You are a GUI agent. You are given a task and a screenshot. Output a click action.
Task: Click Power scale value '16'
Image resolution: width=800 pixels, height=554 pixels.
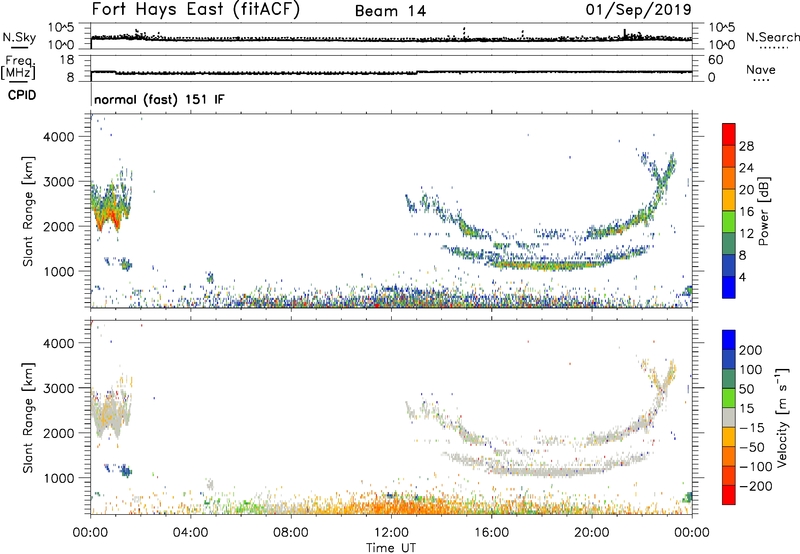(746, 212)
